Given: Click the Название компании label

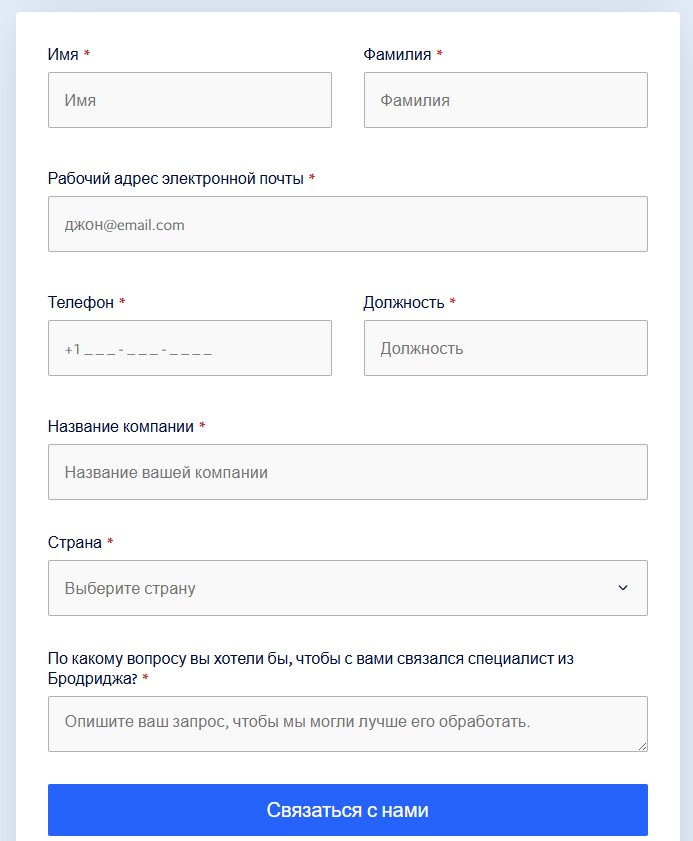Looking at the screenshot, I should [x=121, y=426].
